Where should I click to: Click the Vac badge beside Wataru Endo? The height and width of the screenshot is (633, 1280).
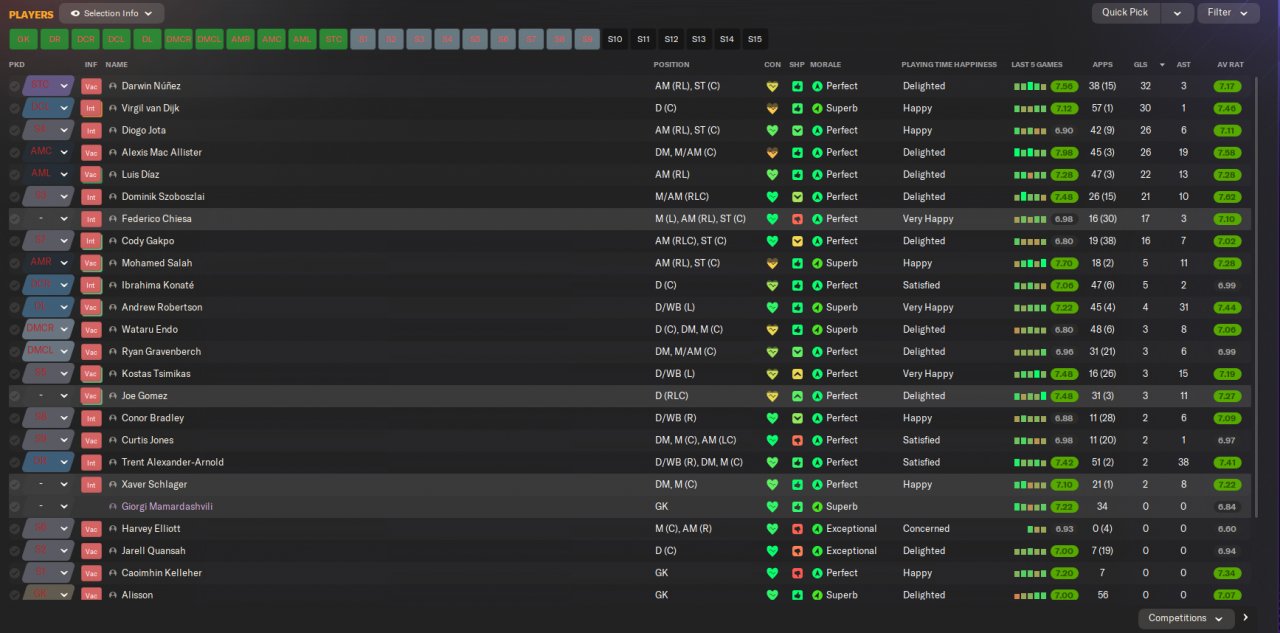point(91,329)
